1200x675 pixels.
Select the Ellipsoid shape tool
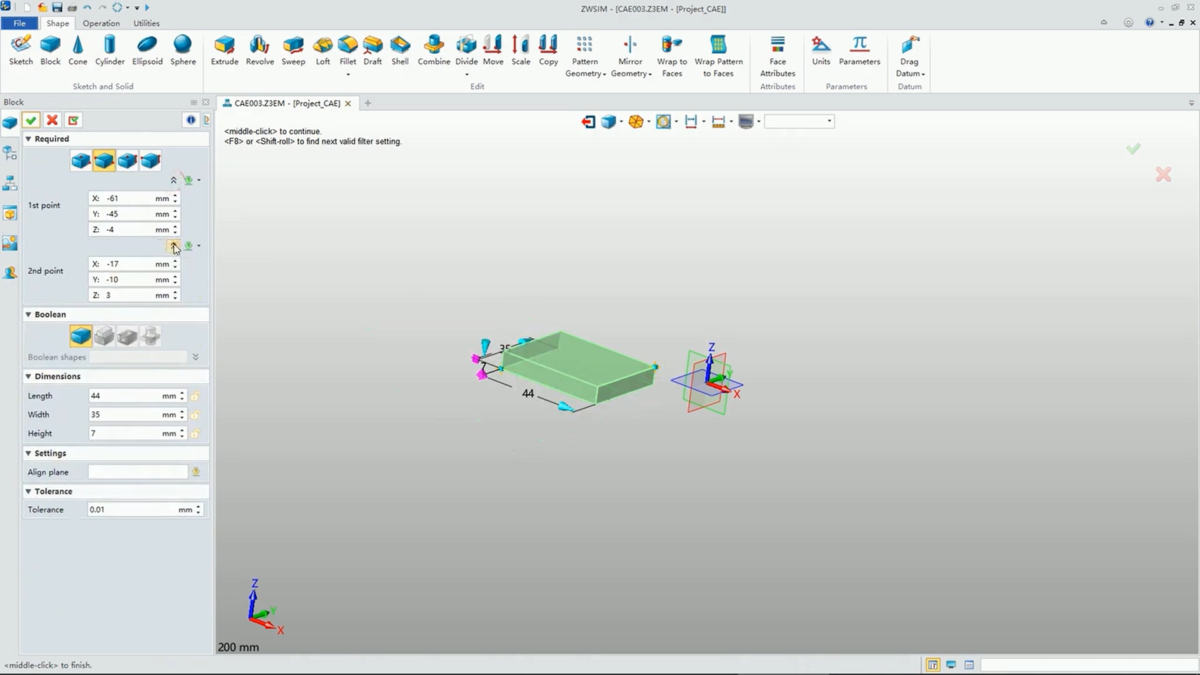pos(147,50)
